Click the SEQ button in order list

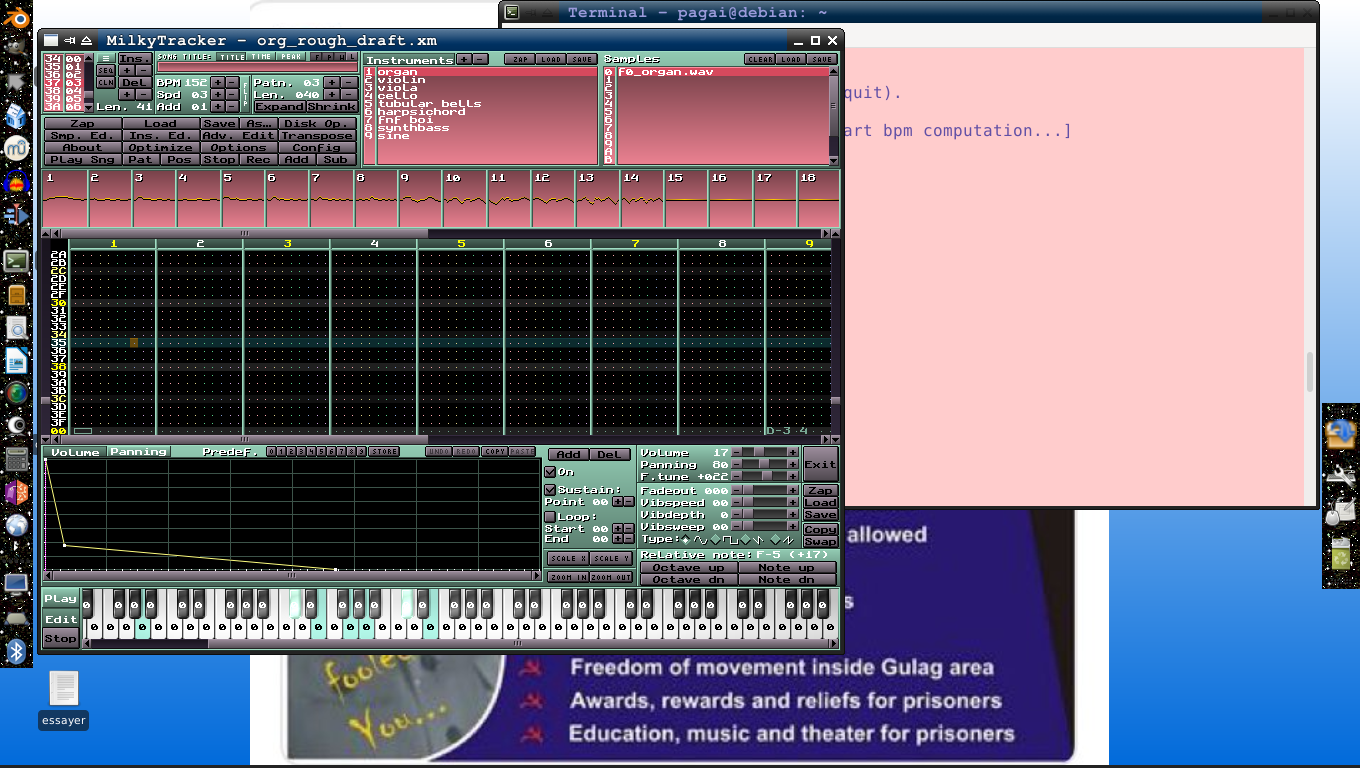tap(106, 71)
